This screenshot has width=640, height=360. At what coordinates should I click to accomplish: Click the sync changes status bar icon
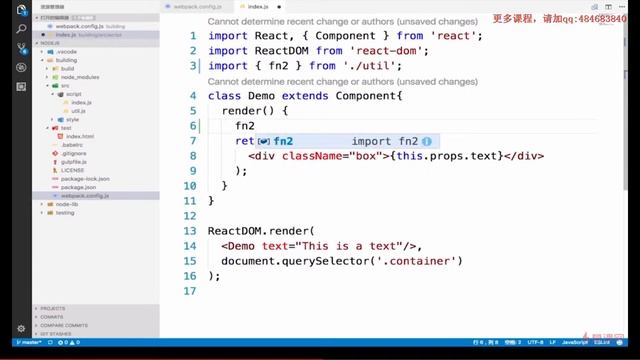coord(50,342)
